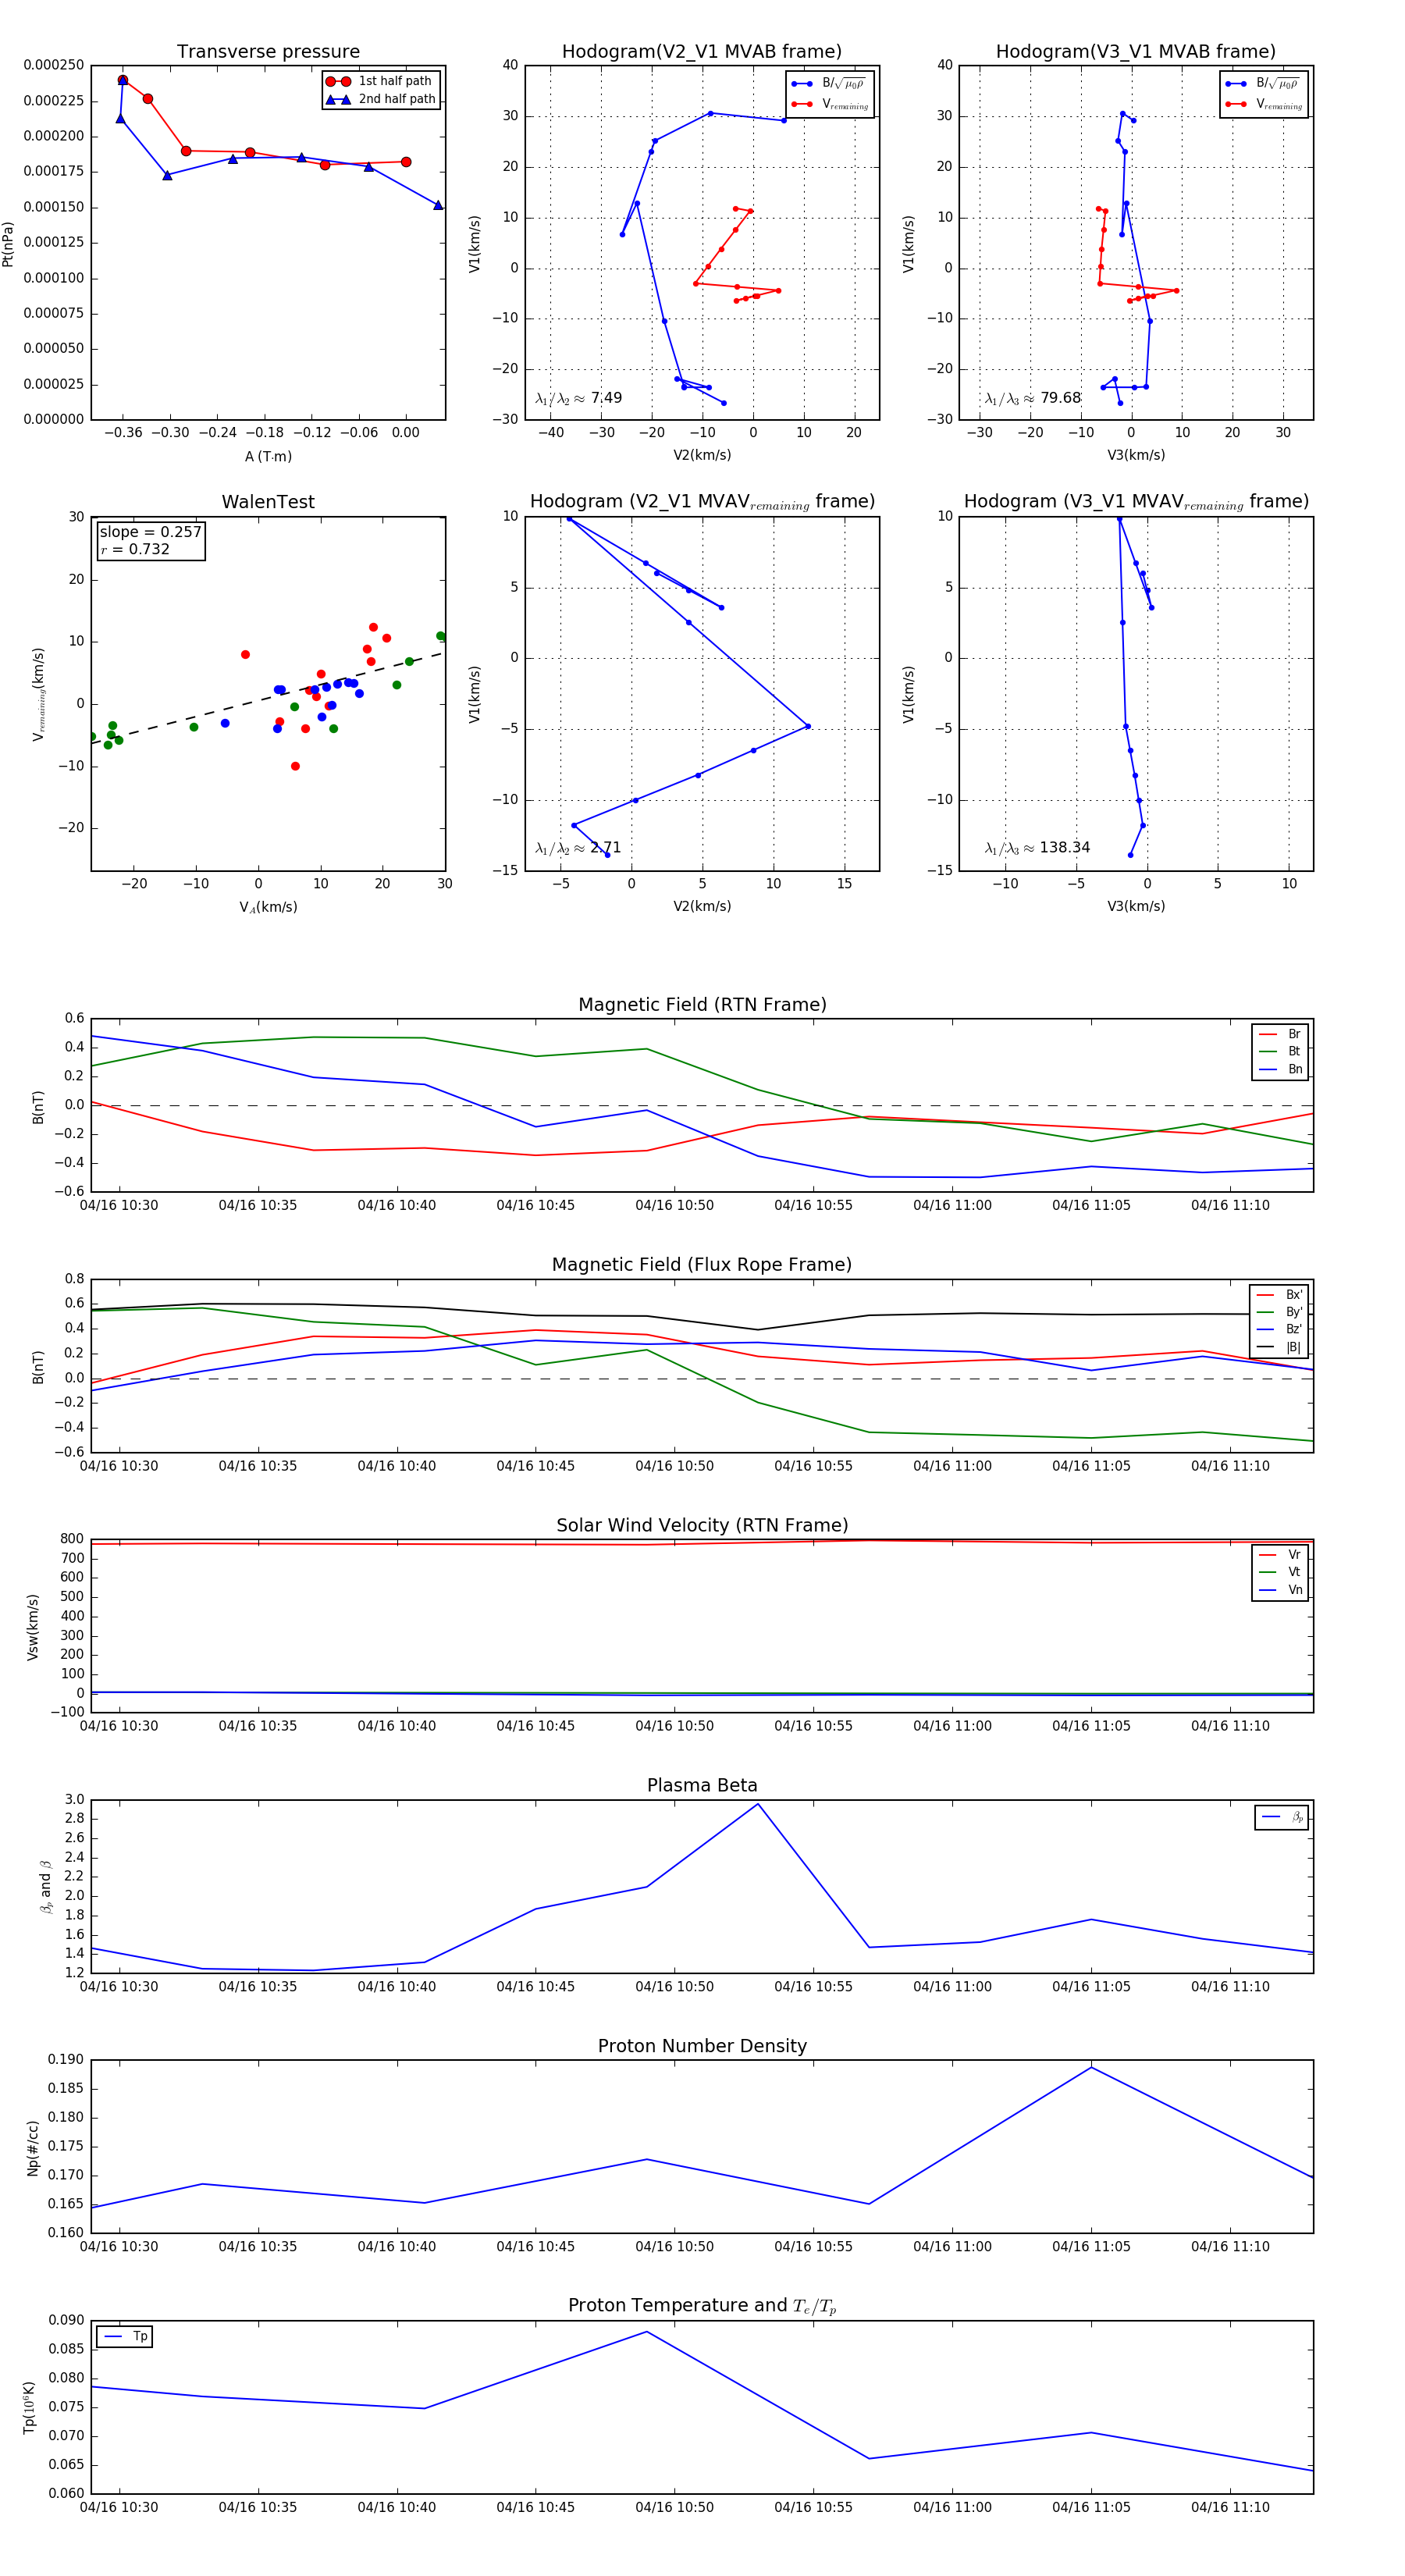Click "04/16 11:00" tick under Proton Number Density
This screenshot has width=1405, height=2576.
(953, 2248)
